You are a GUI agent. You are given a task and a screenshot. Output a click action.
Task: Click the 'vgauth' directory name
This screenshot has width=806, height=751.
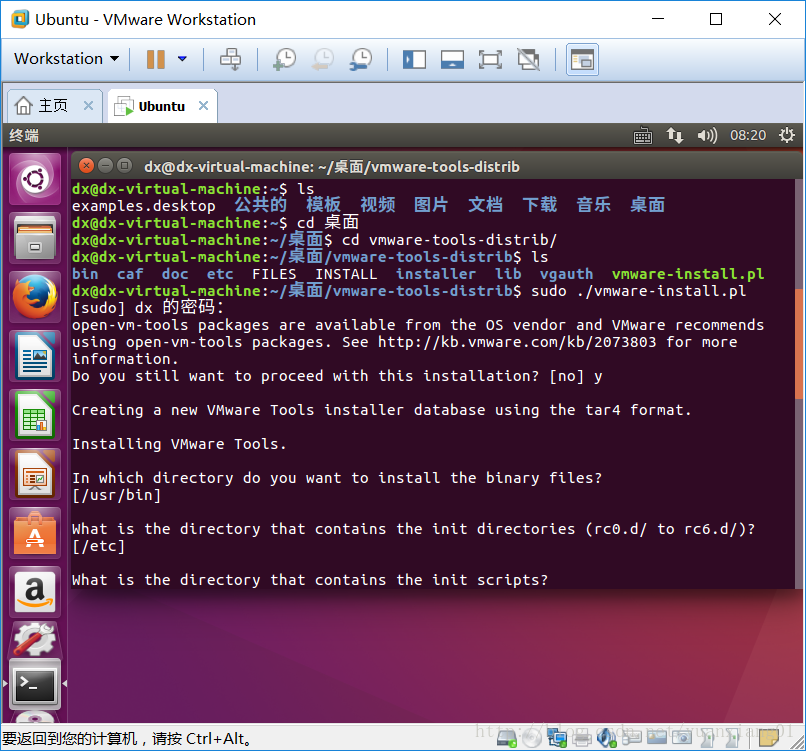(566, 274)
